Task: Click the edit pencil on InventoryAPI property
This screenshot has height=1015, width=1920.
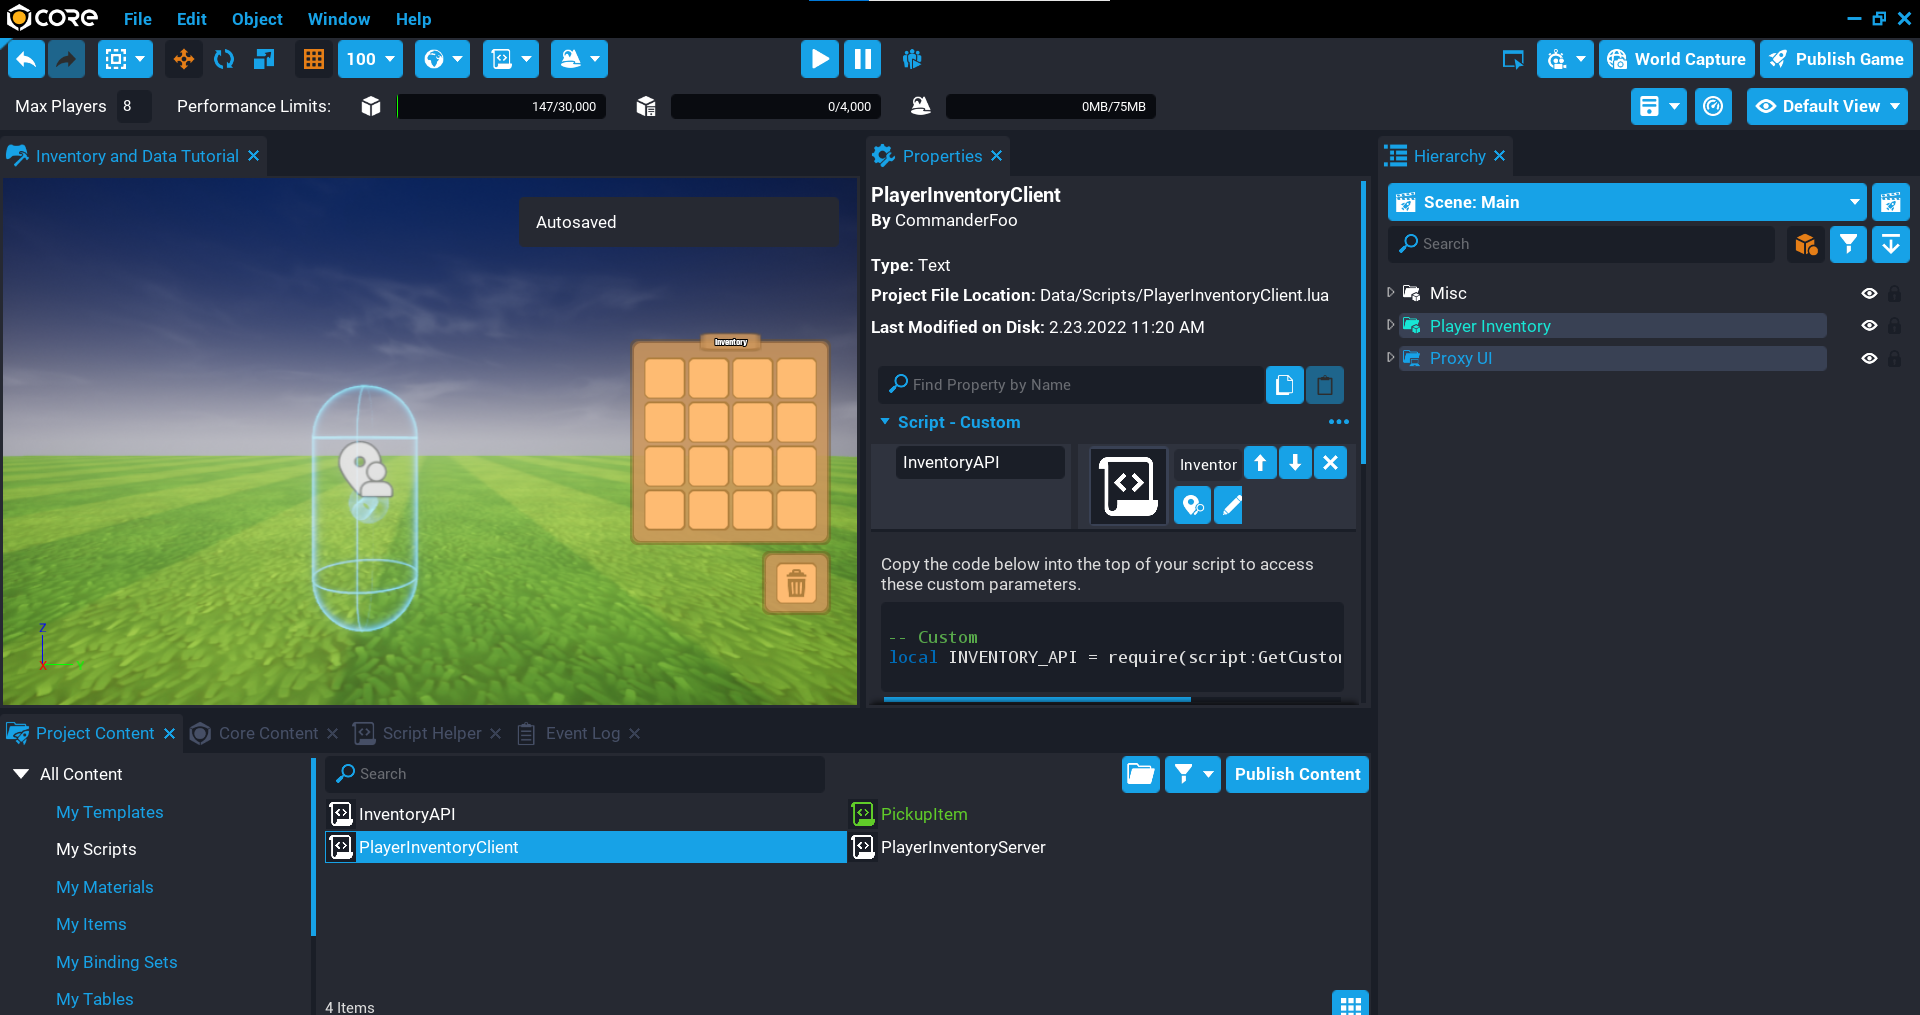Action: pyautogui.click(x=1232, y=506)
